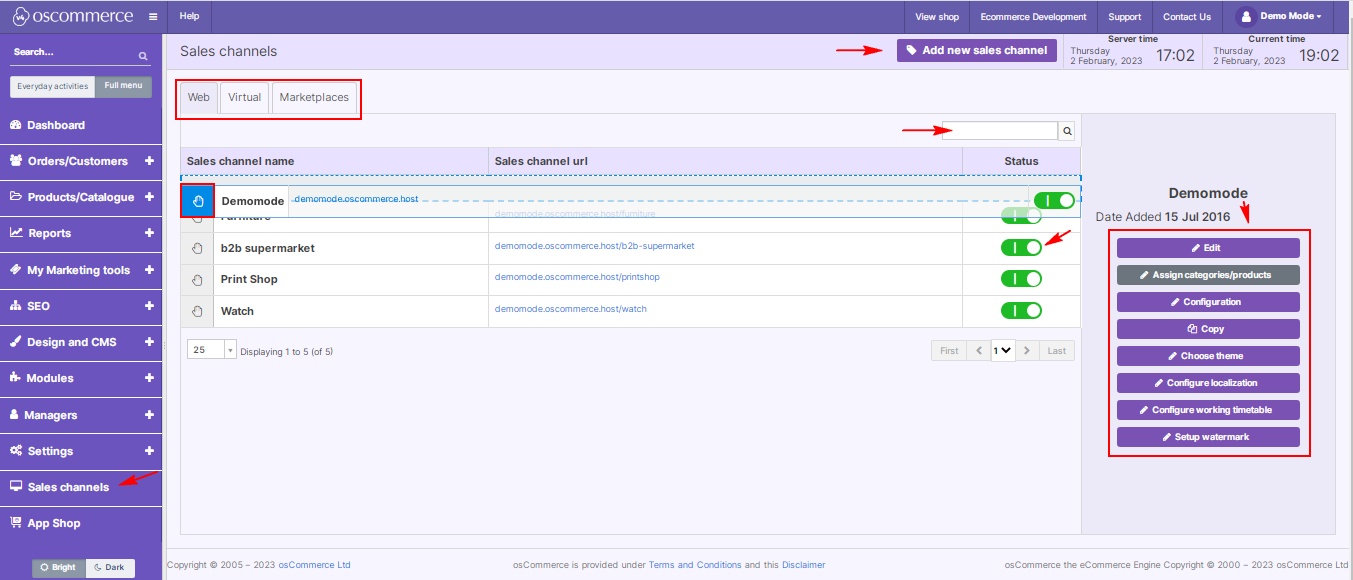Expand the Managers submenu plus sign
The width and height of the screenshot is (1353, 580).
click(149, 415)
